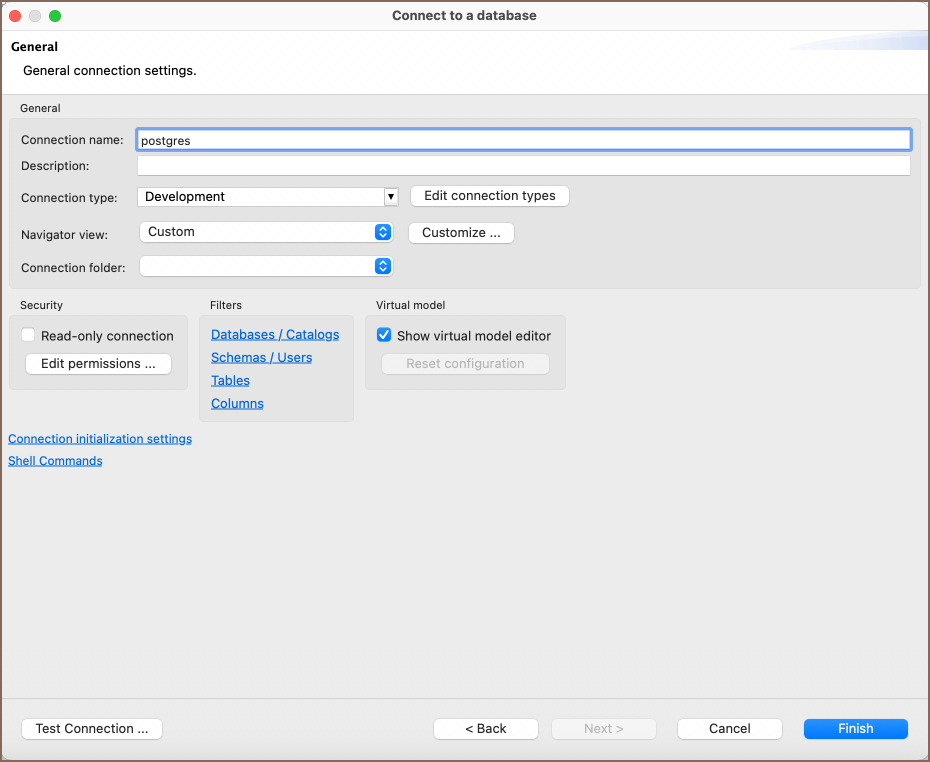Viewport: 930px width, 762px height.
Task: Click the Test Connection ... button
Action: [x=92, y=729]
